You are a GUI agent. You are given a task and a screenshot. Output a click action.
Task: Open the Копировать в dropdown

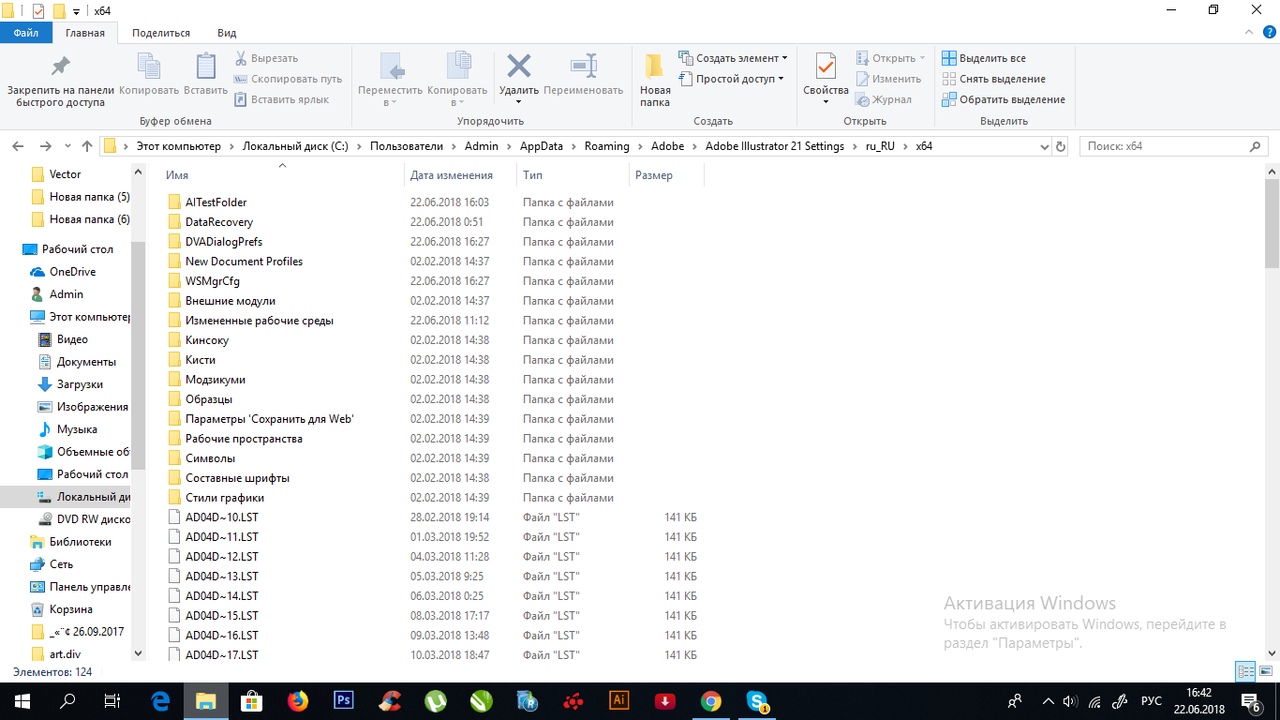(x=457, y=102)
